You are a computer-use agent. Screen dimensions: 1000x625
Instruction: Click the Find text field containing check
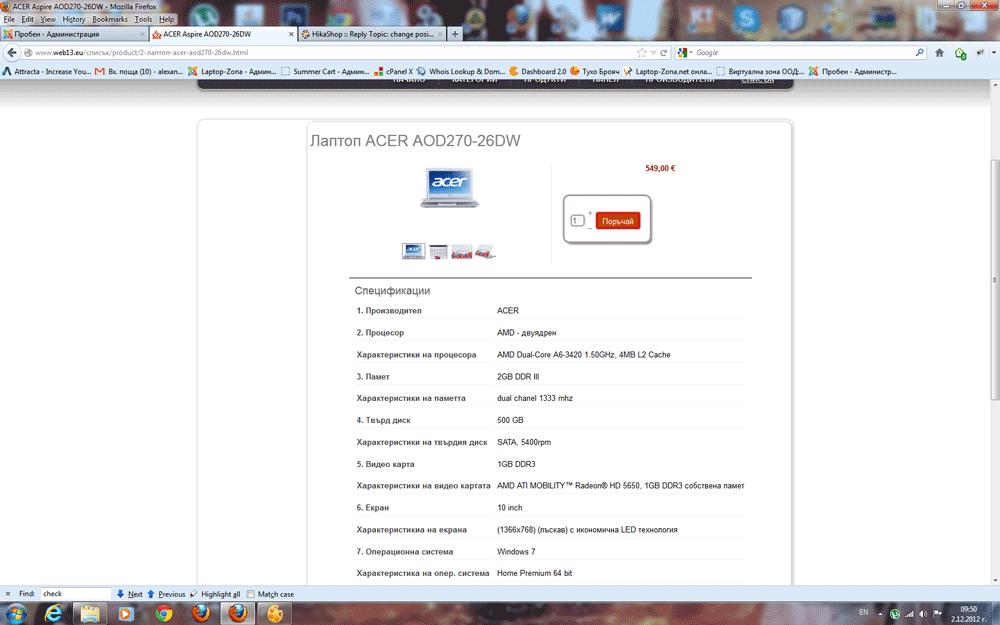click(75, 594)
